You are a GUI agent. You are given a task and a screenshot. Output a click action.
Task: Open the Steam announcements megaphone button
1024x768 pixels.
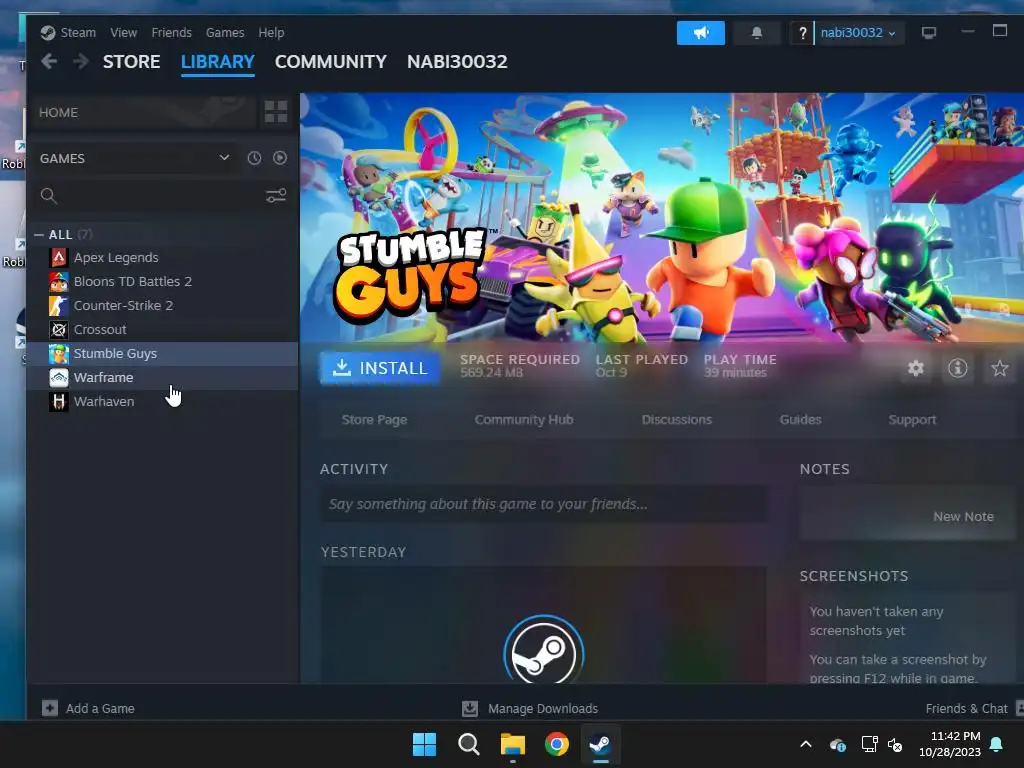[701, 33]
